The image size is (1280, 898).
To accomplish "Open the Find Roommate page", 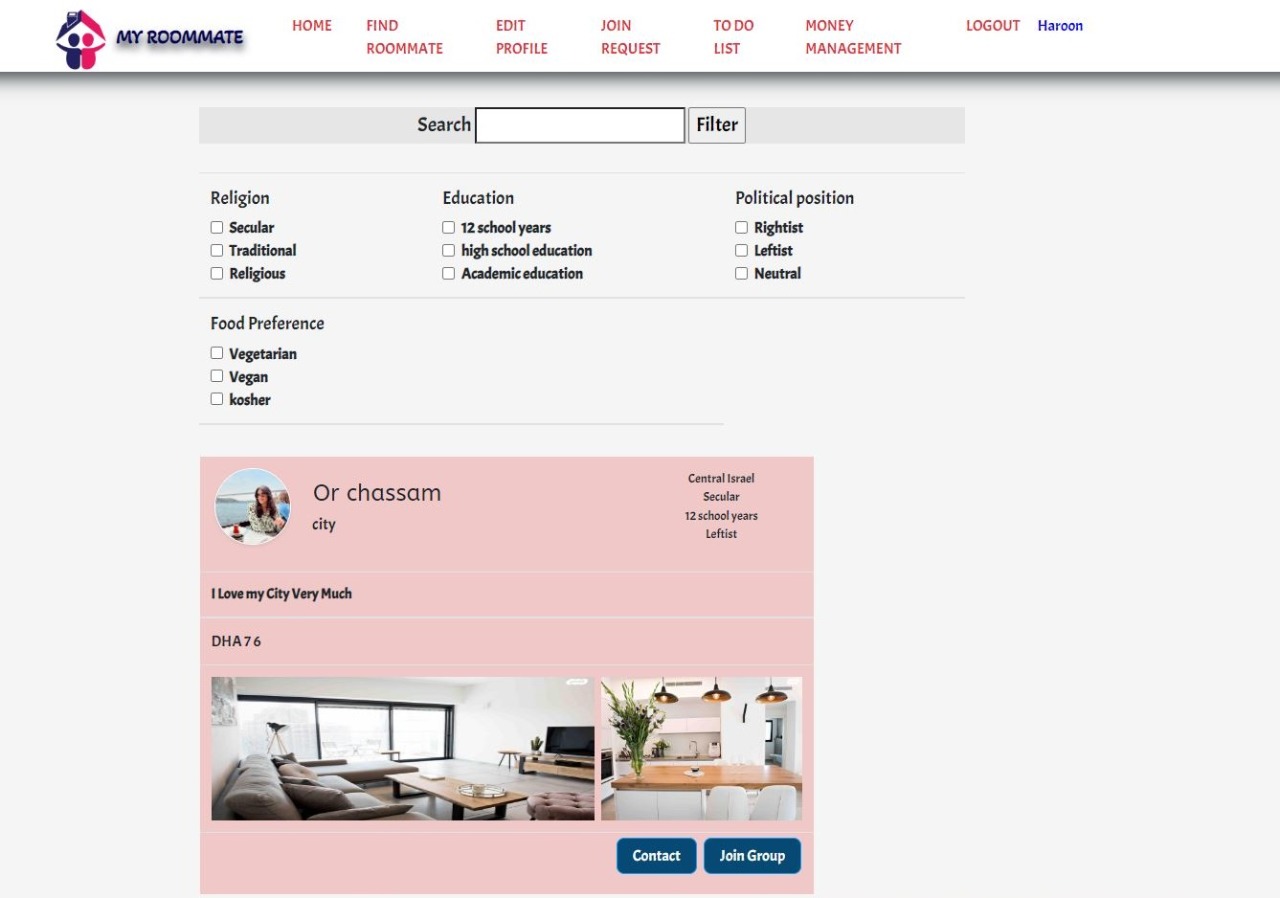I will [404, 37].
